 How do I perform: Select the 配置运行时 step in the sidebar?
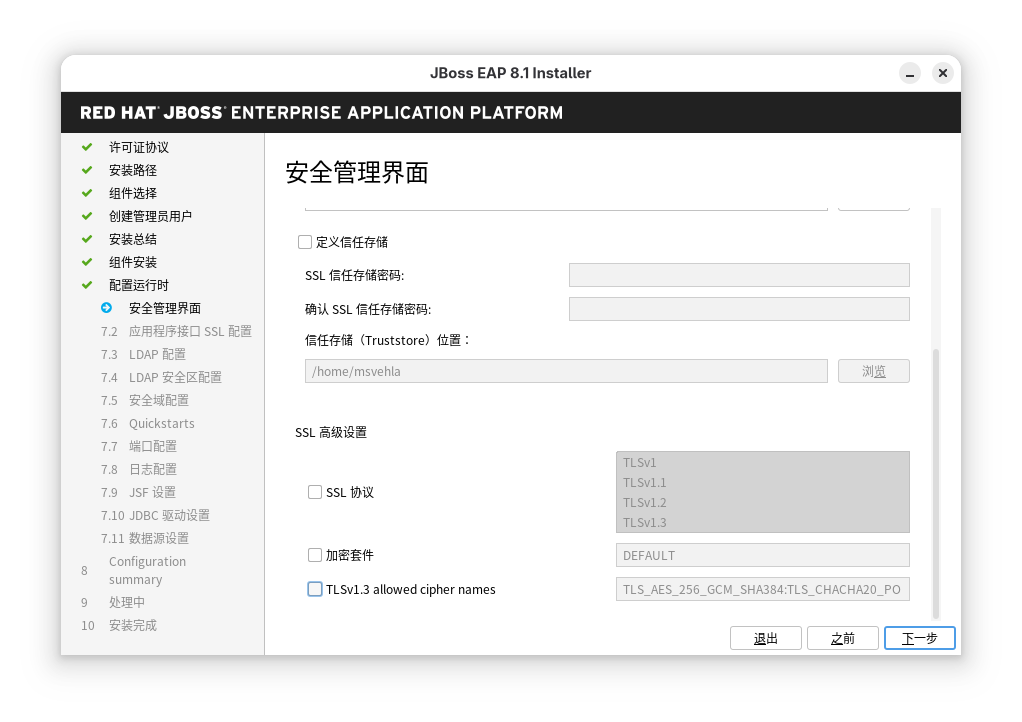(139, 285)
